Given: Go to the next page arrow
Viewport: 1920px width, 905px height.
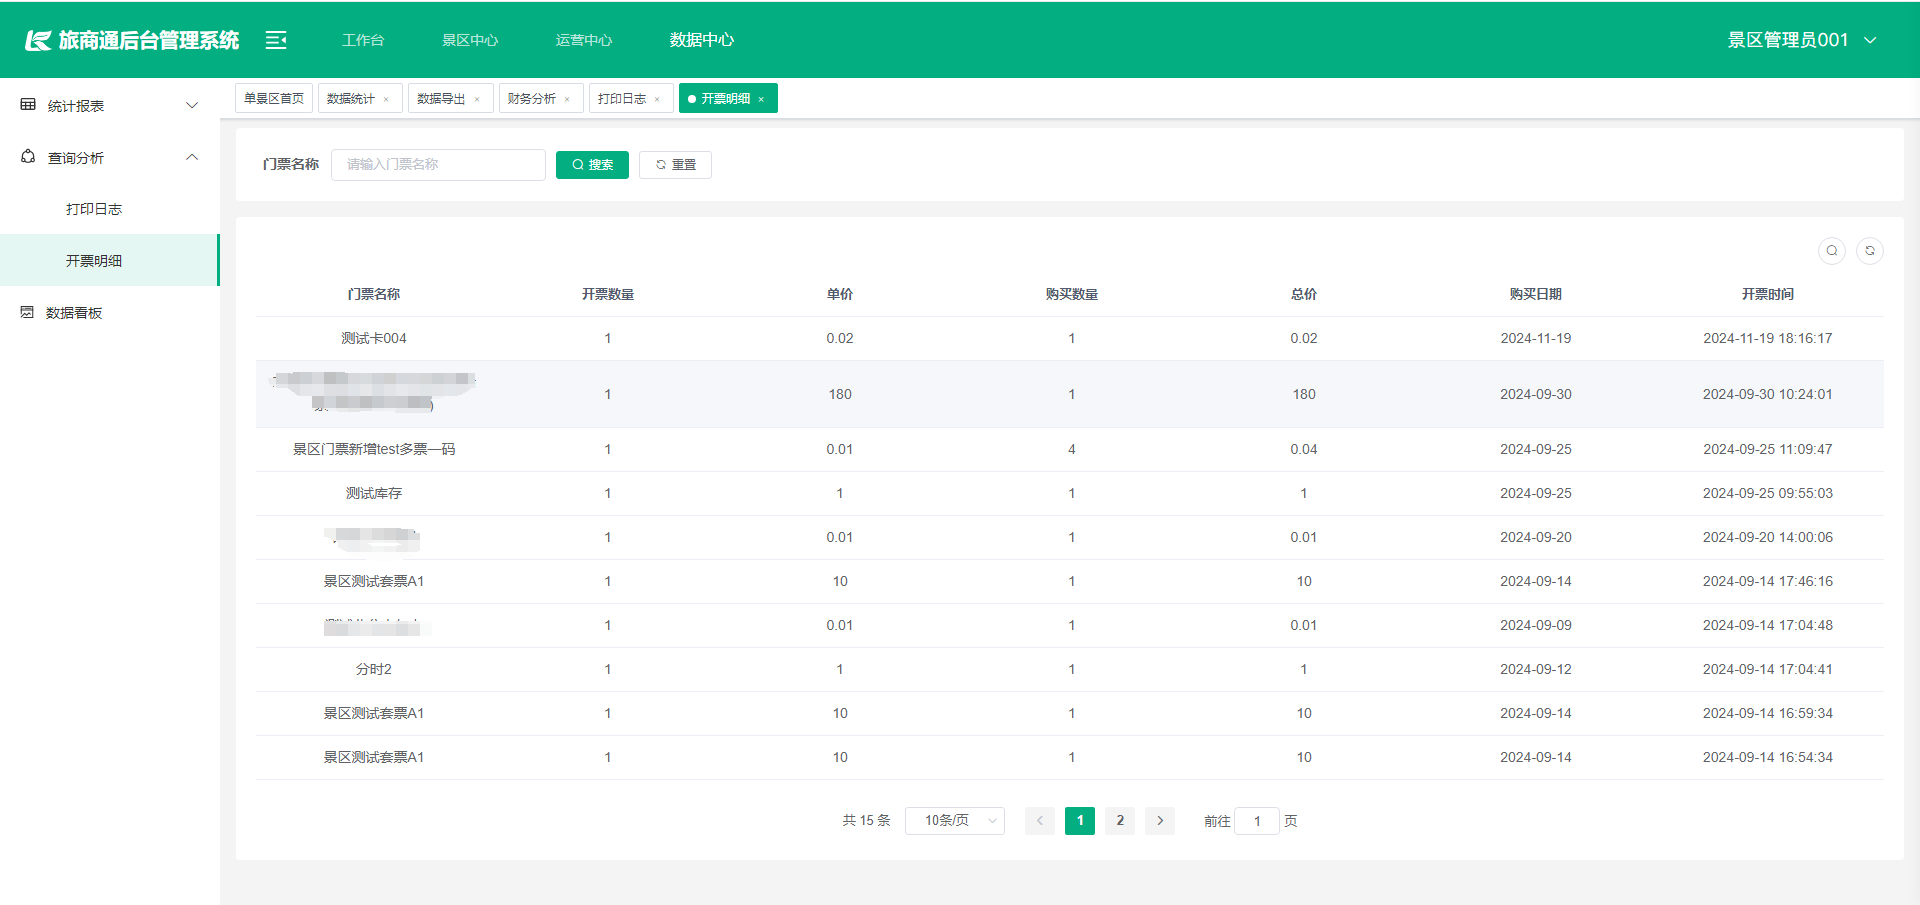Looking at the screenshot, I should pyautogui.click(x=1160, y=821).
